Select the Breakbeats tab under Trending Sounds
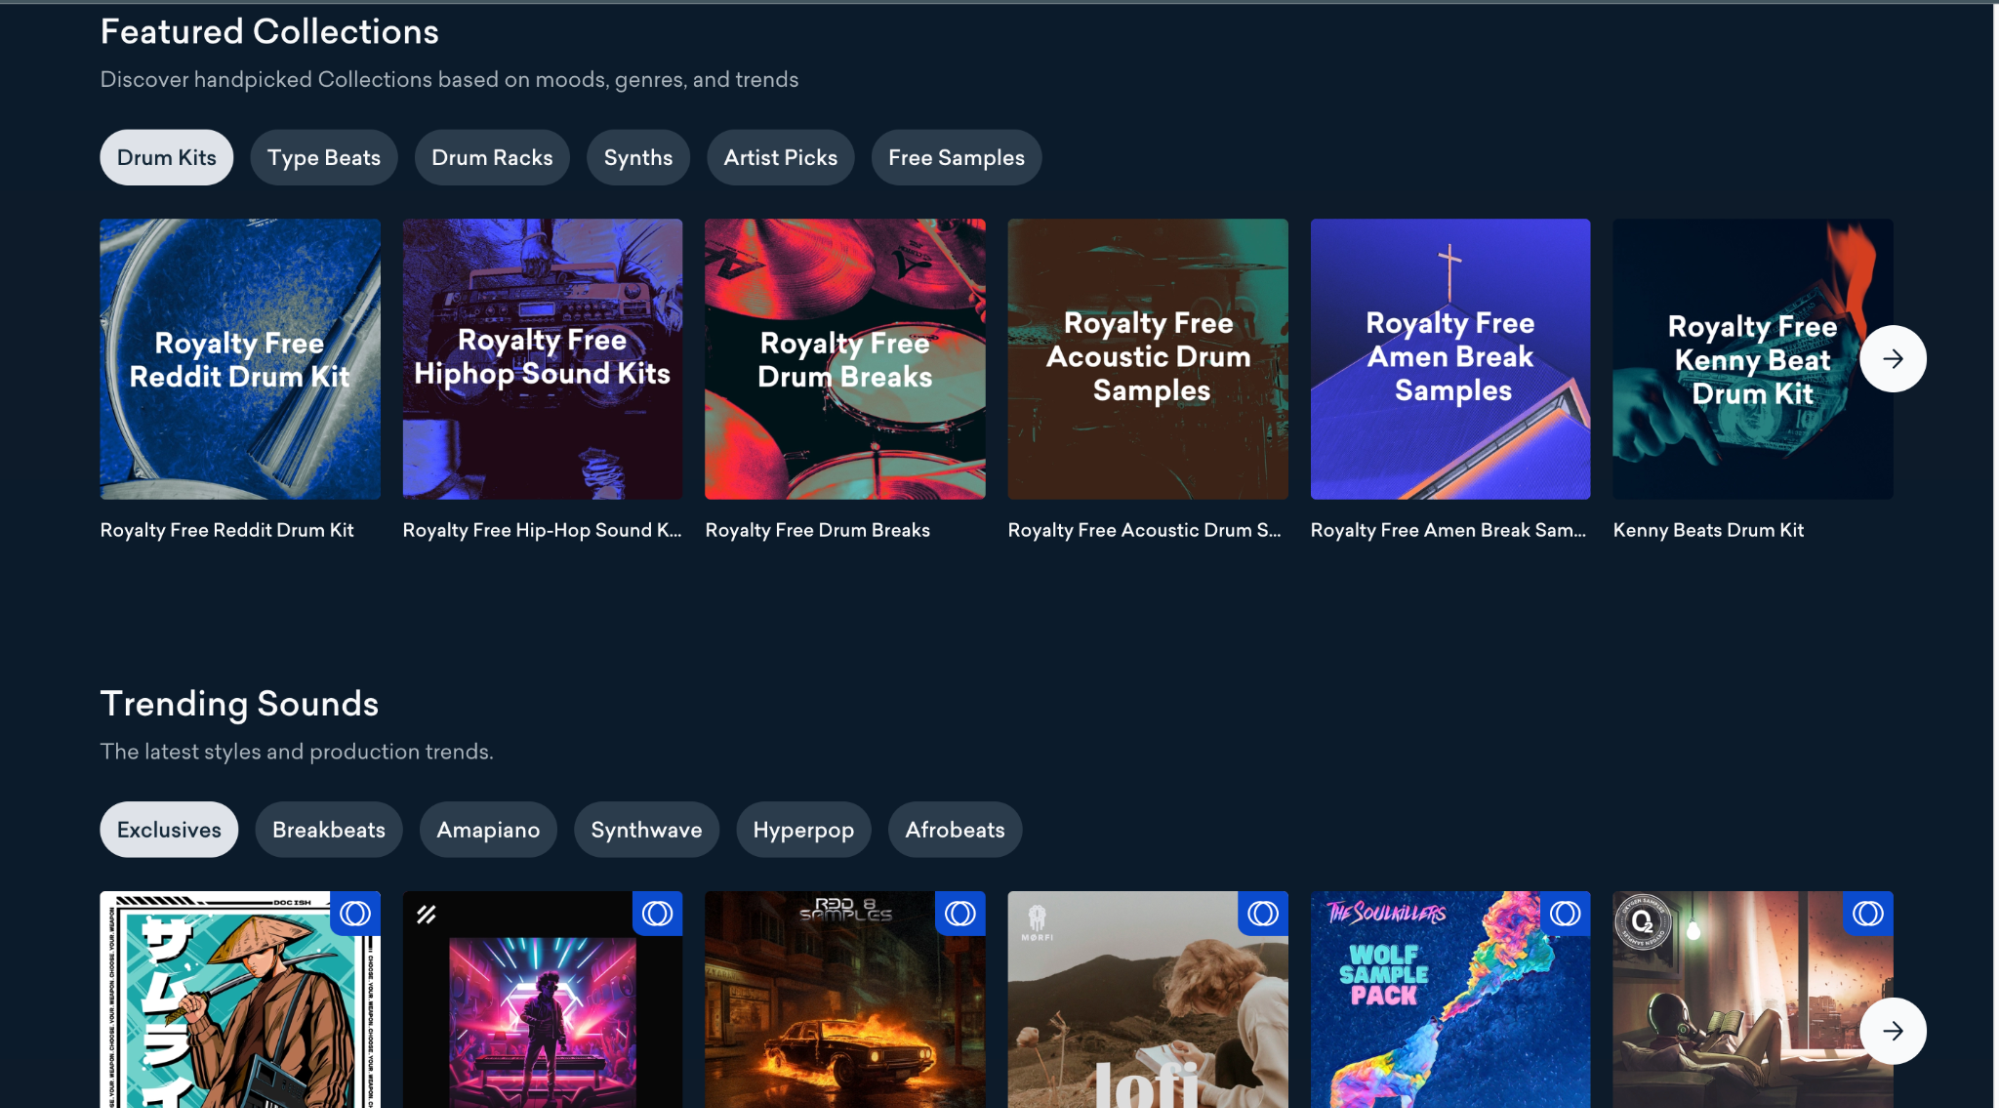Image resolution: width=1999 pixels, height=1108 pixels. coord(328,829)
